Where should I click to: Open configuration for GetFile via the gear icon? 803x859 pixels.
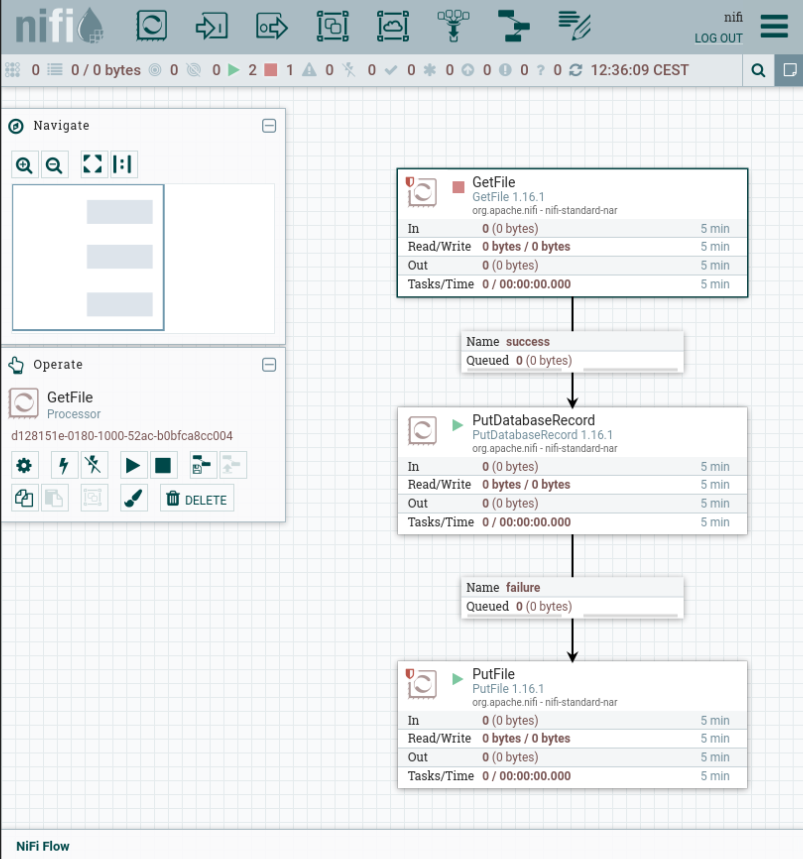24,465
